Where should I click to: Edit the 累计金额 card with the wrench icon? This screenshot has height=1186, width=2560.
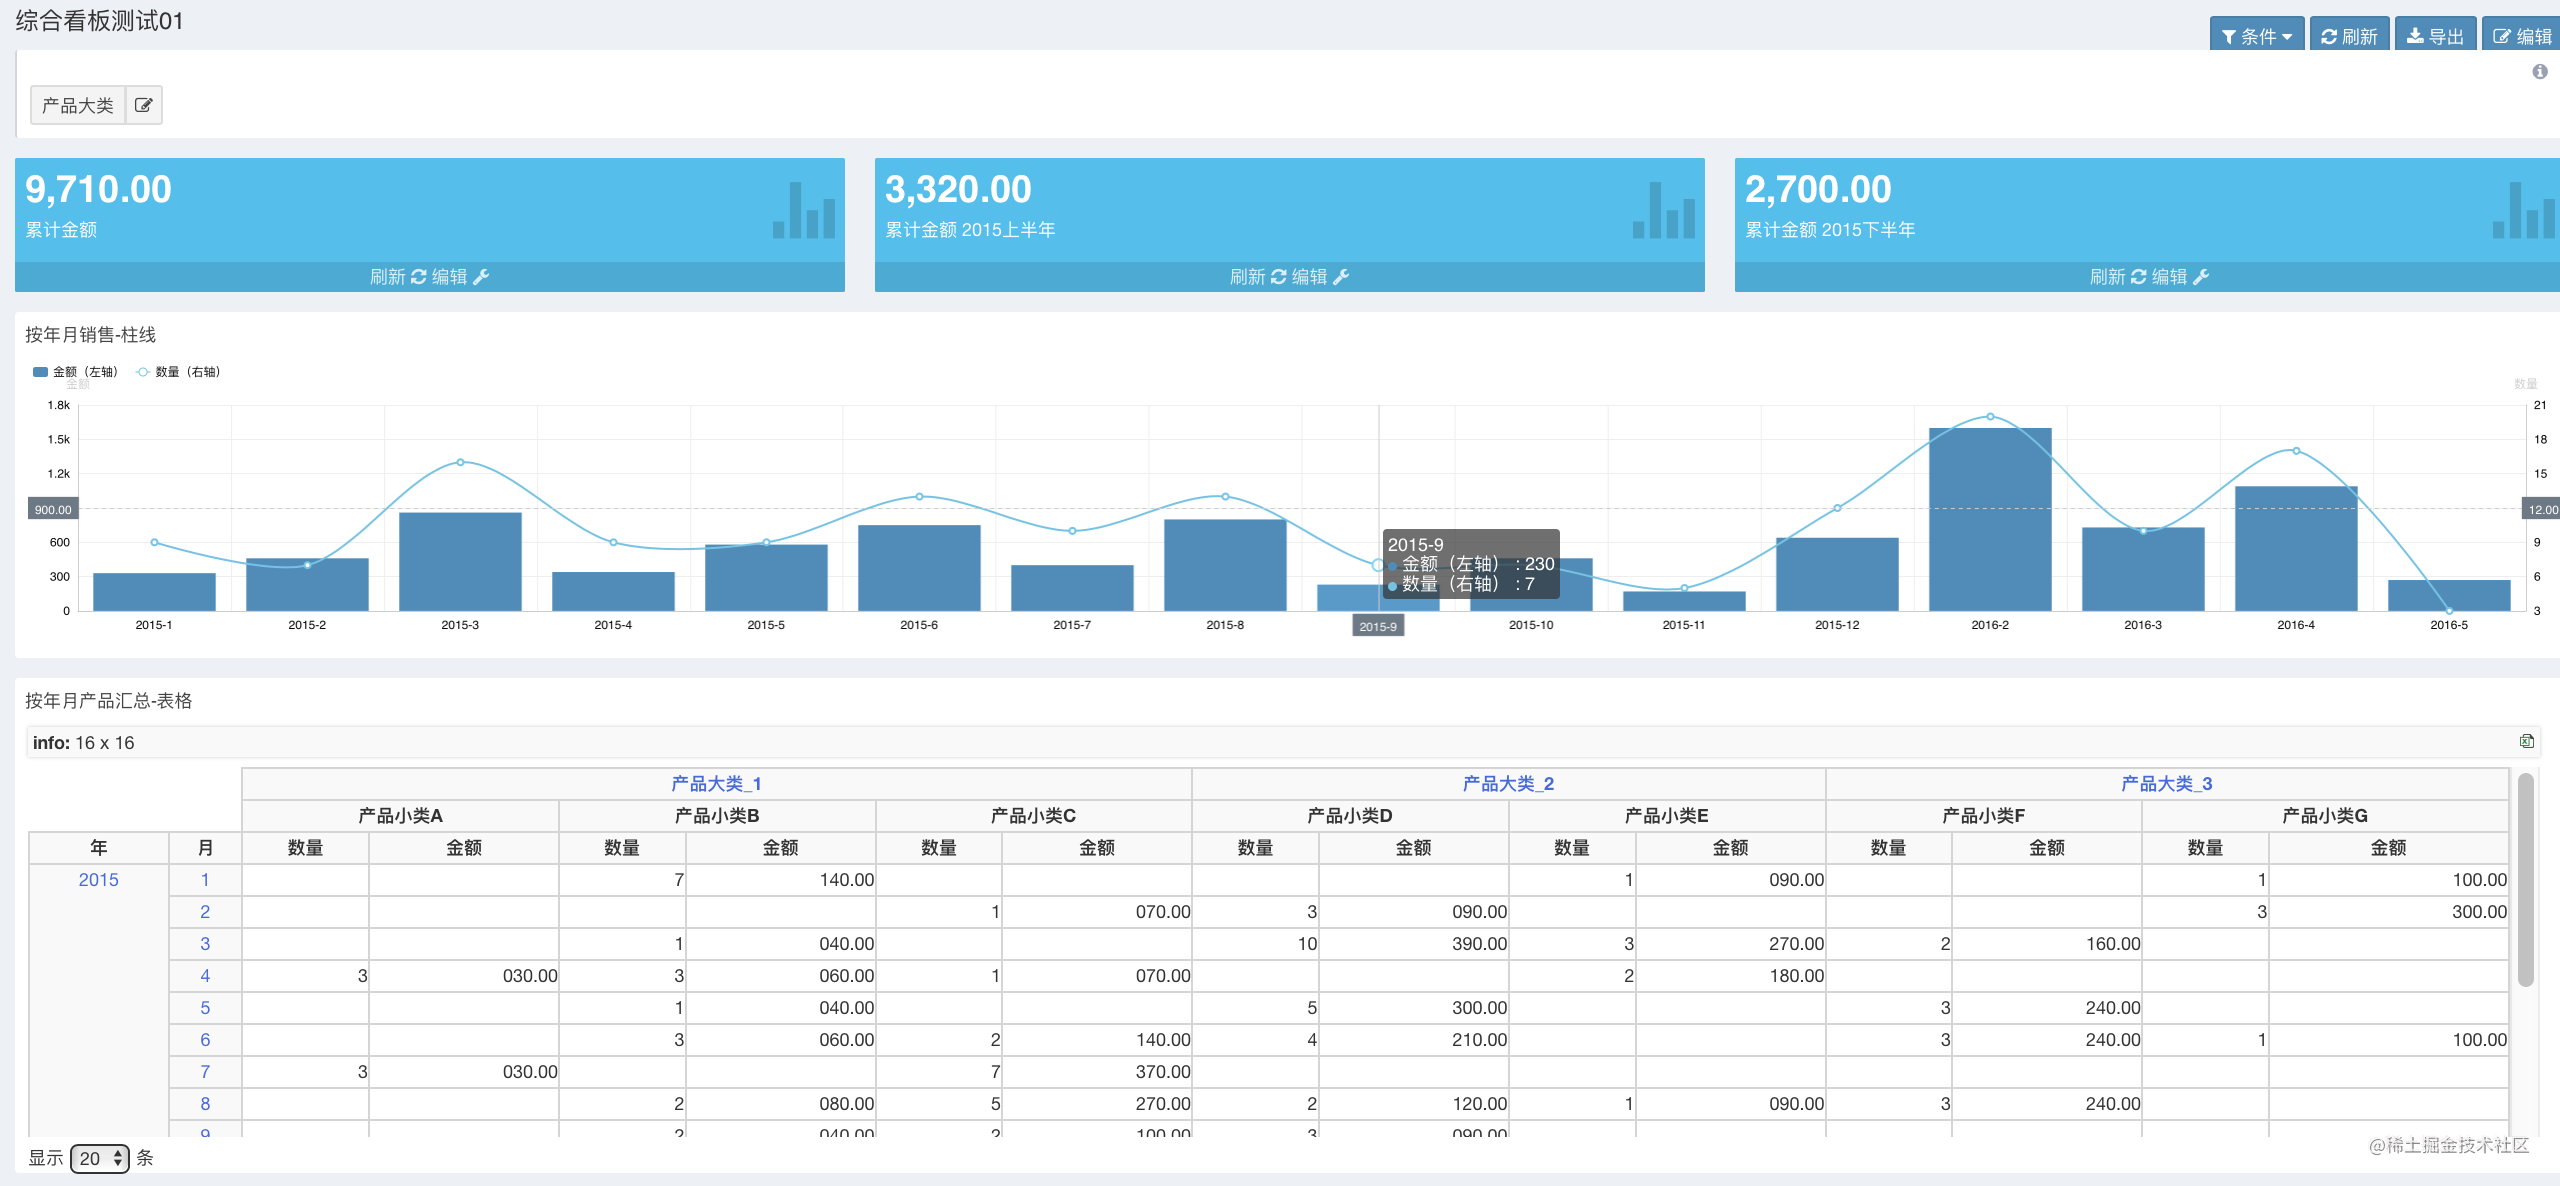[461, 277]
